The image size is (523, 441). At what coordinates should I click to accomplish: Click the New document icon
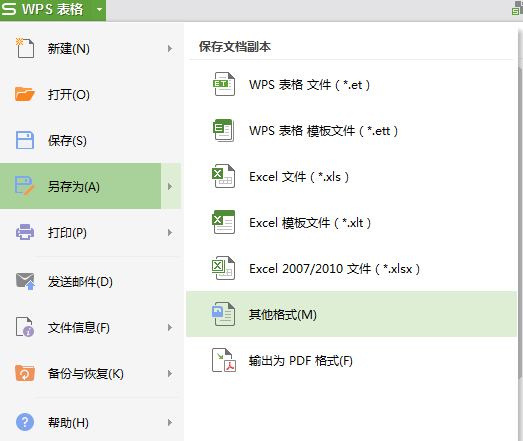tap(25, 48)
